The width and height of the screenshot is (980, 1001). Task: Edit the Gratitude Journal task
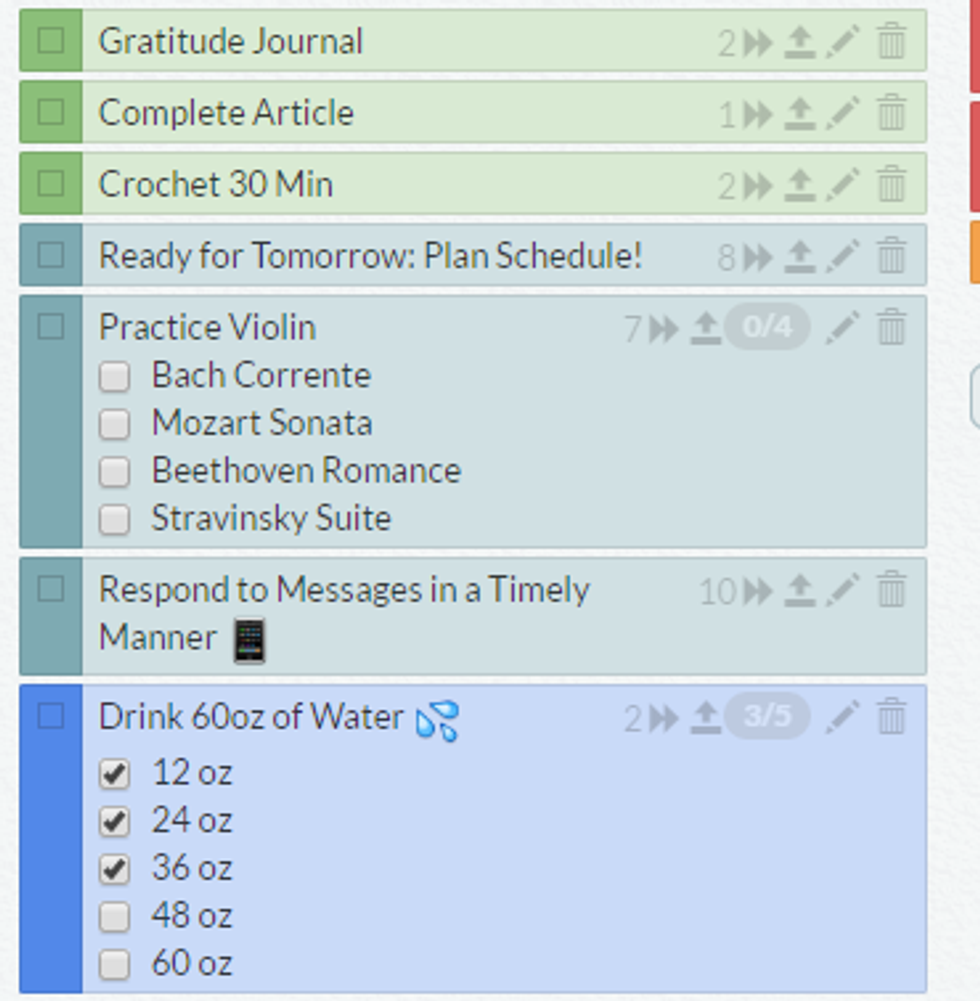click(x=843, y=42)
